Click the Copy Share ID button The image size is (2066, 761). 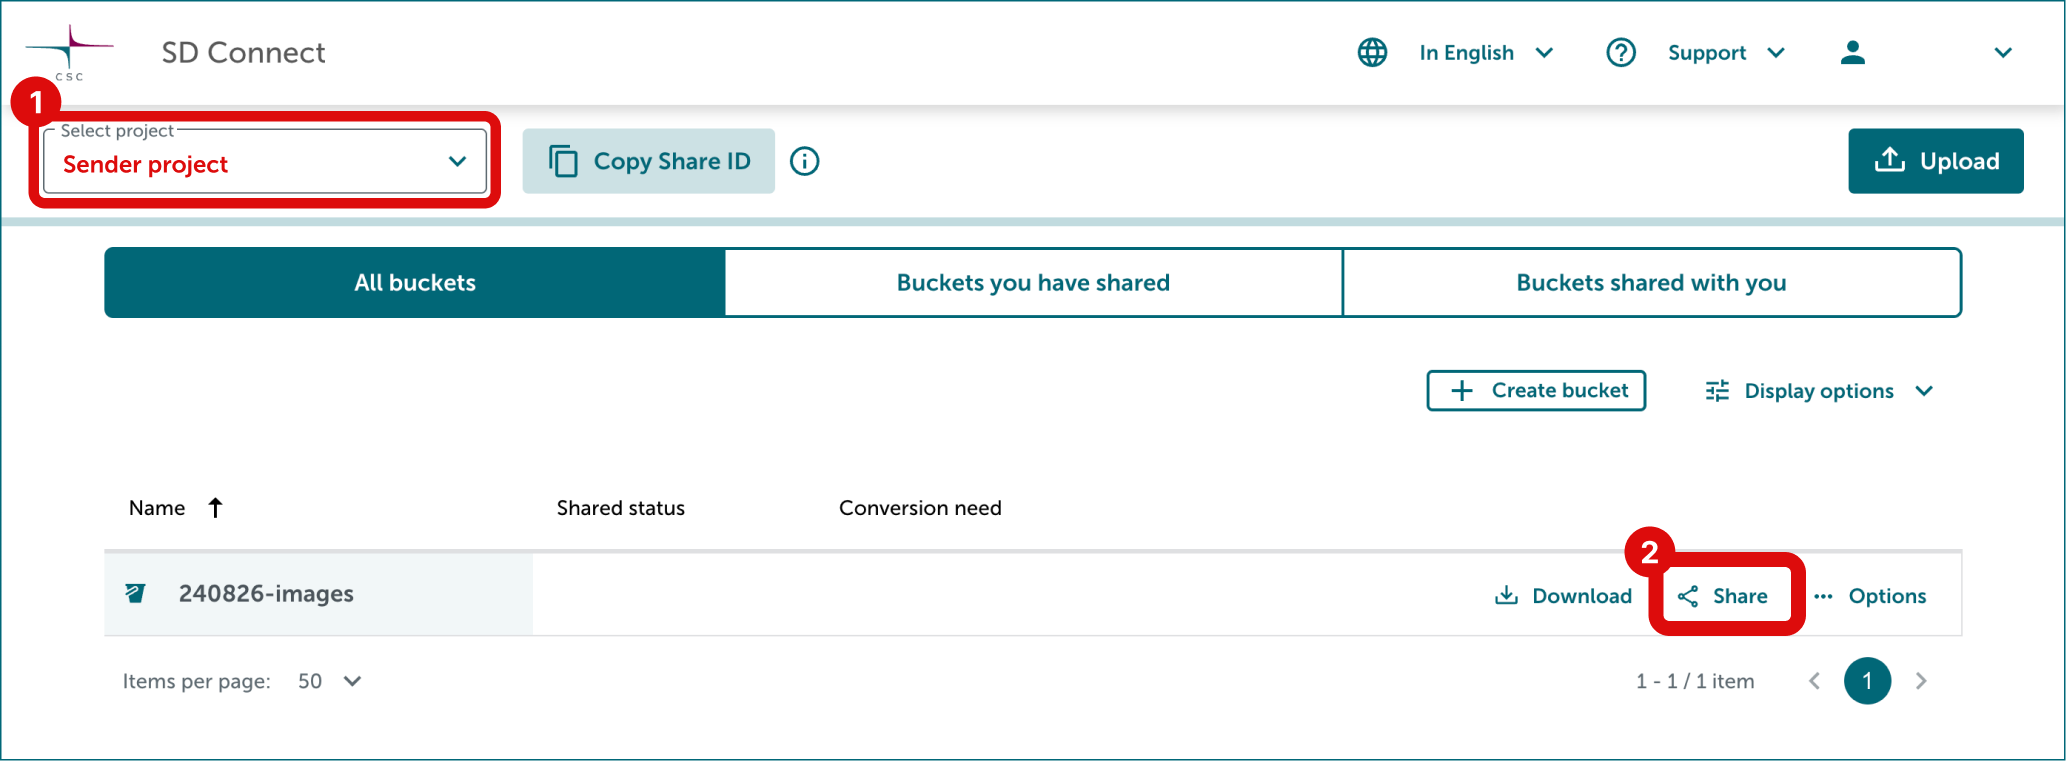coord(648,161)
